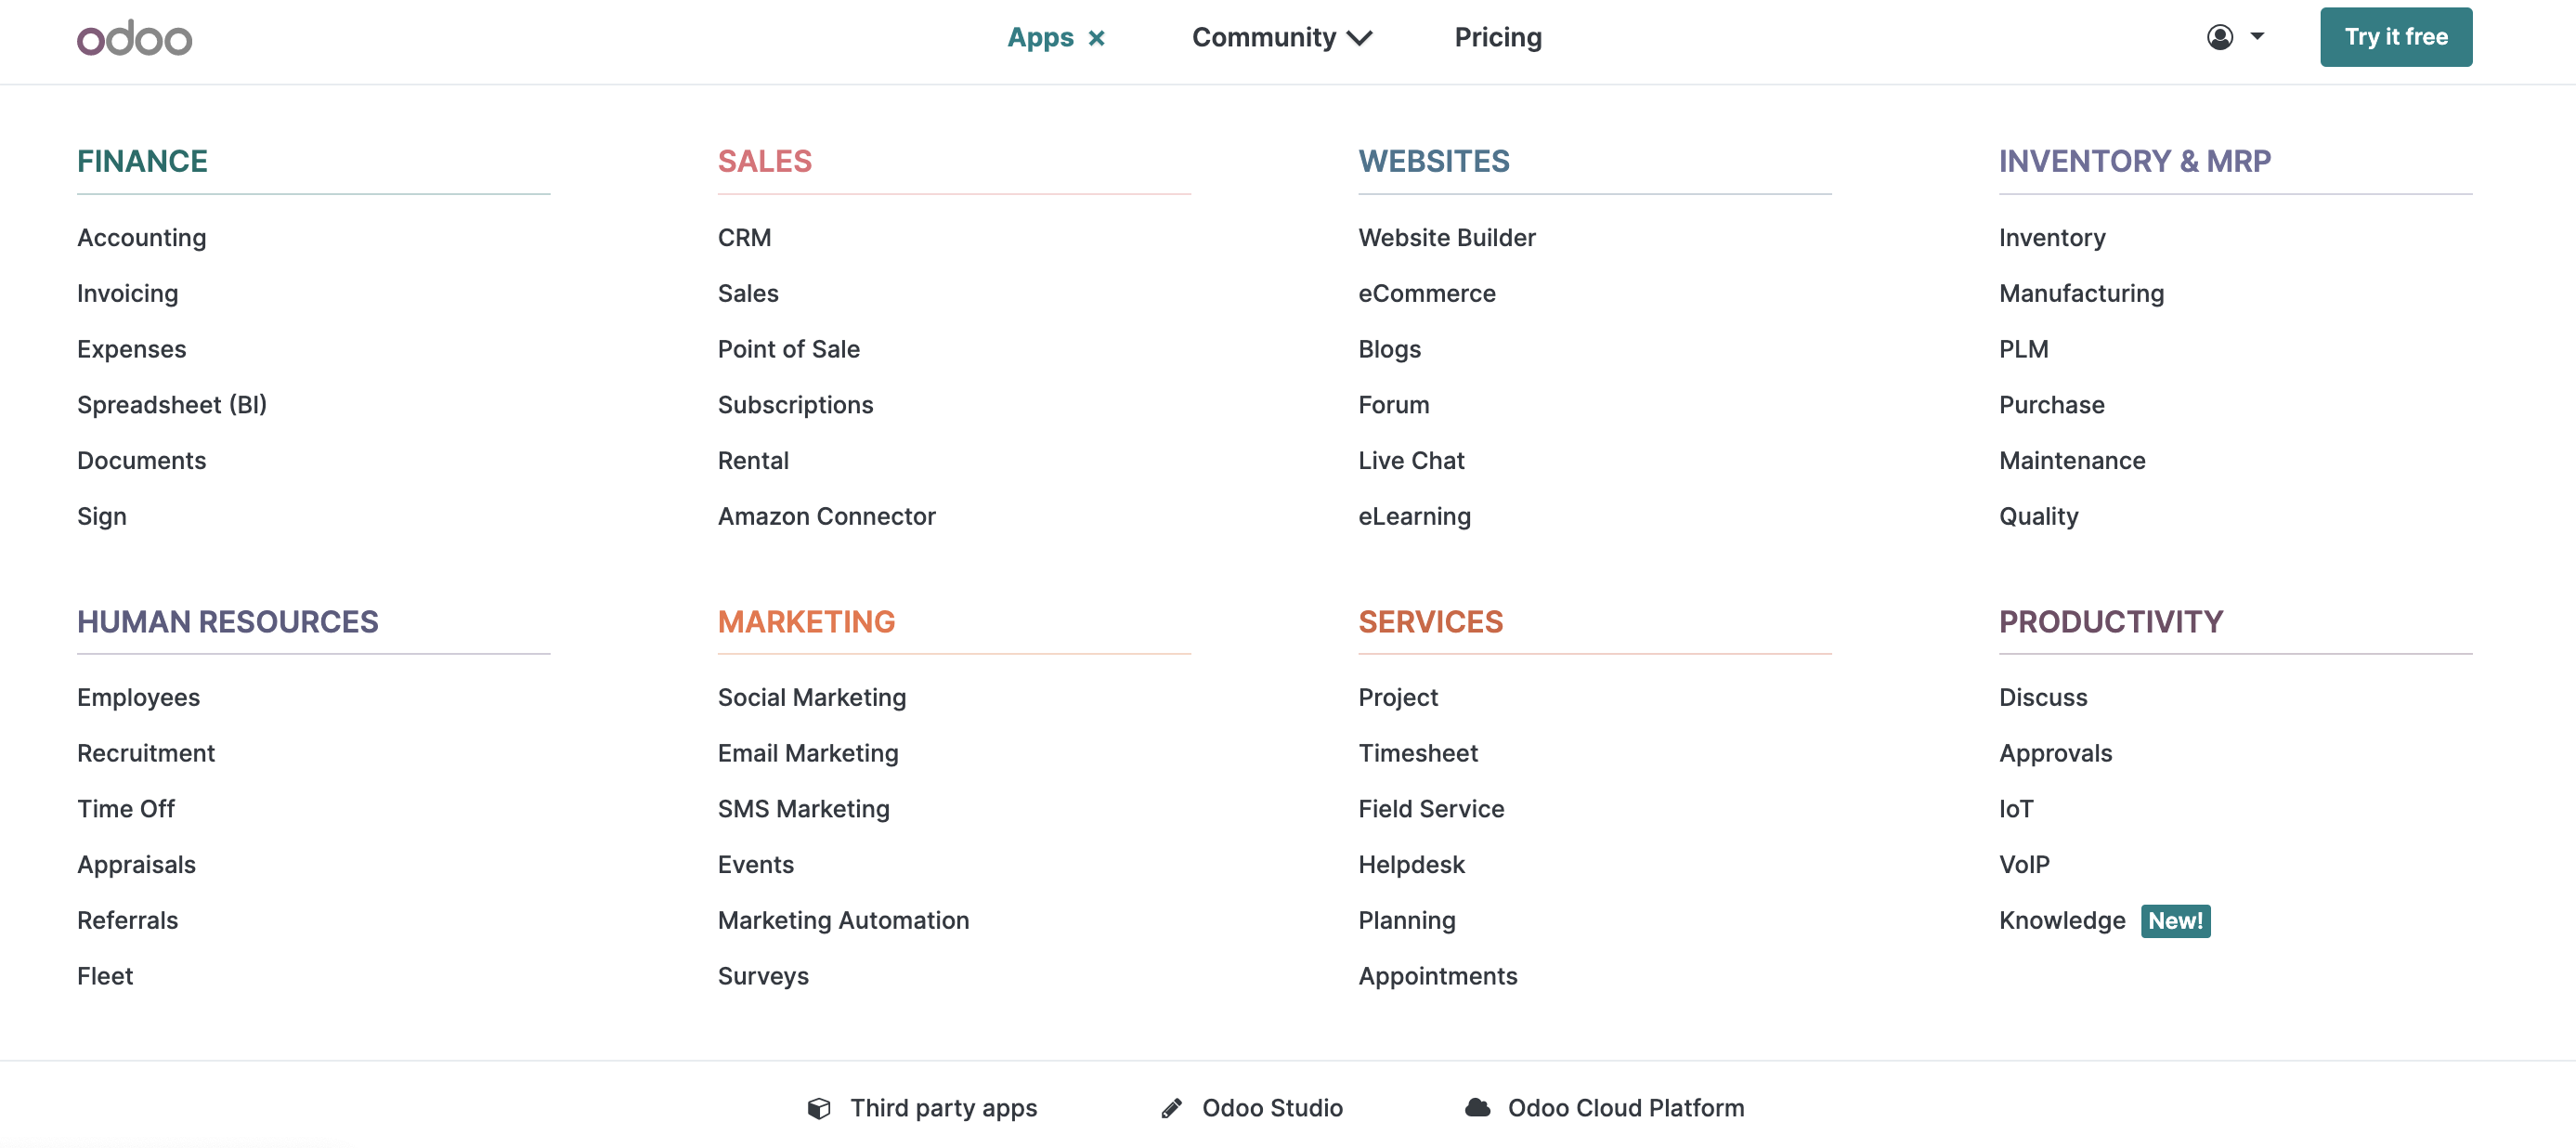This screenshot has width=2576, height=1148.
Task: Open Email Marketing
Action: (x=808, y=754)
